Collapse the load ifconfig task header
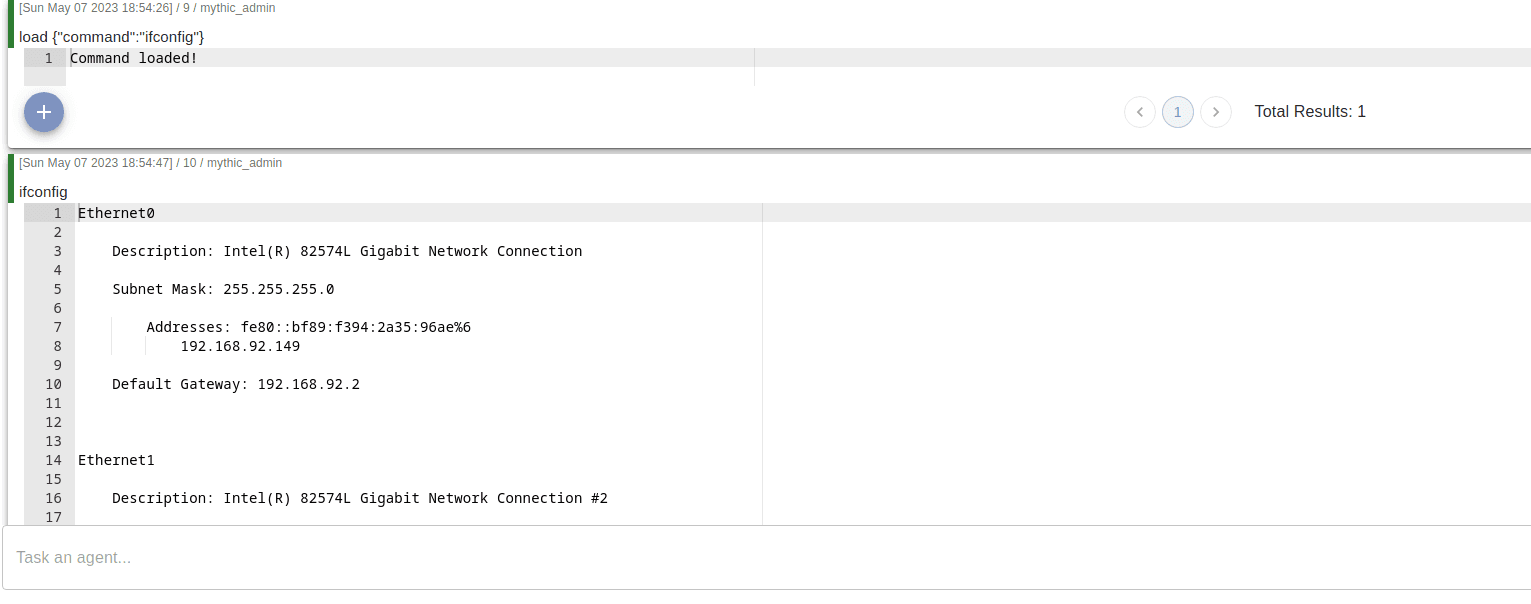The image size is (1531, 604). click(x=112, y=37)
